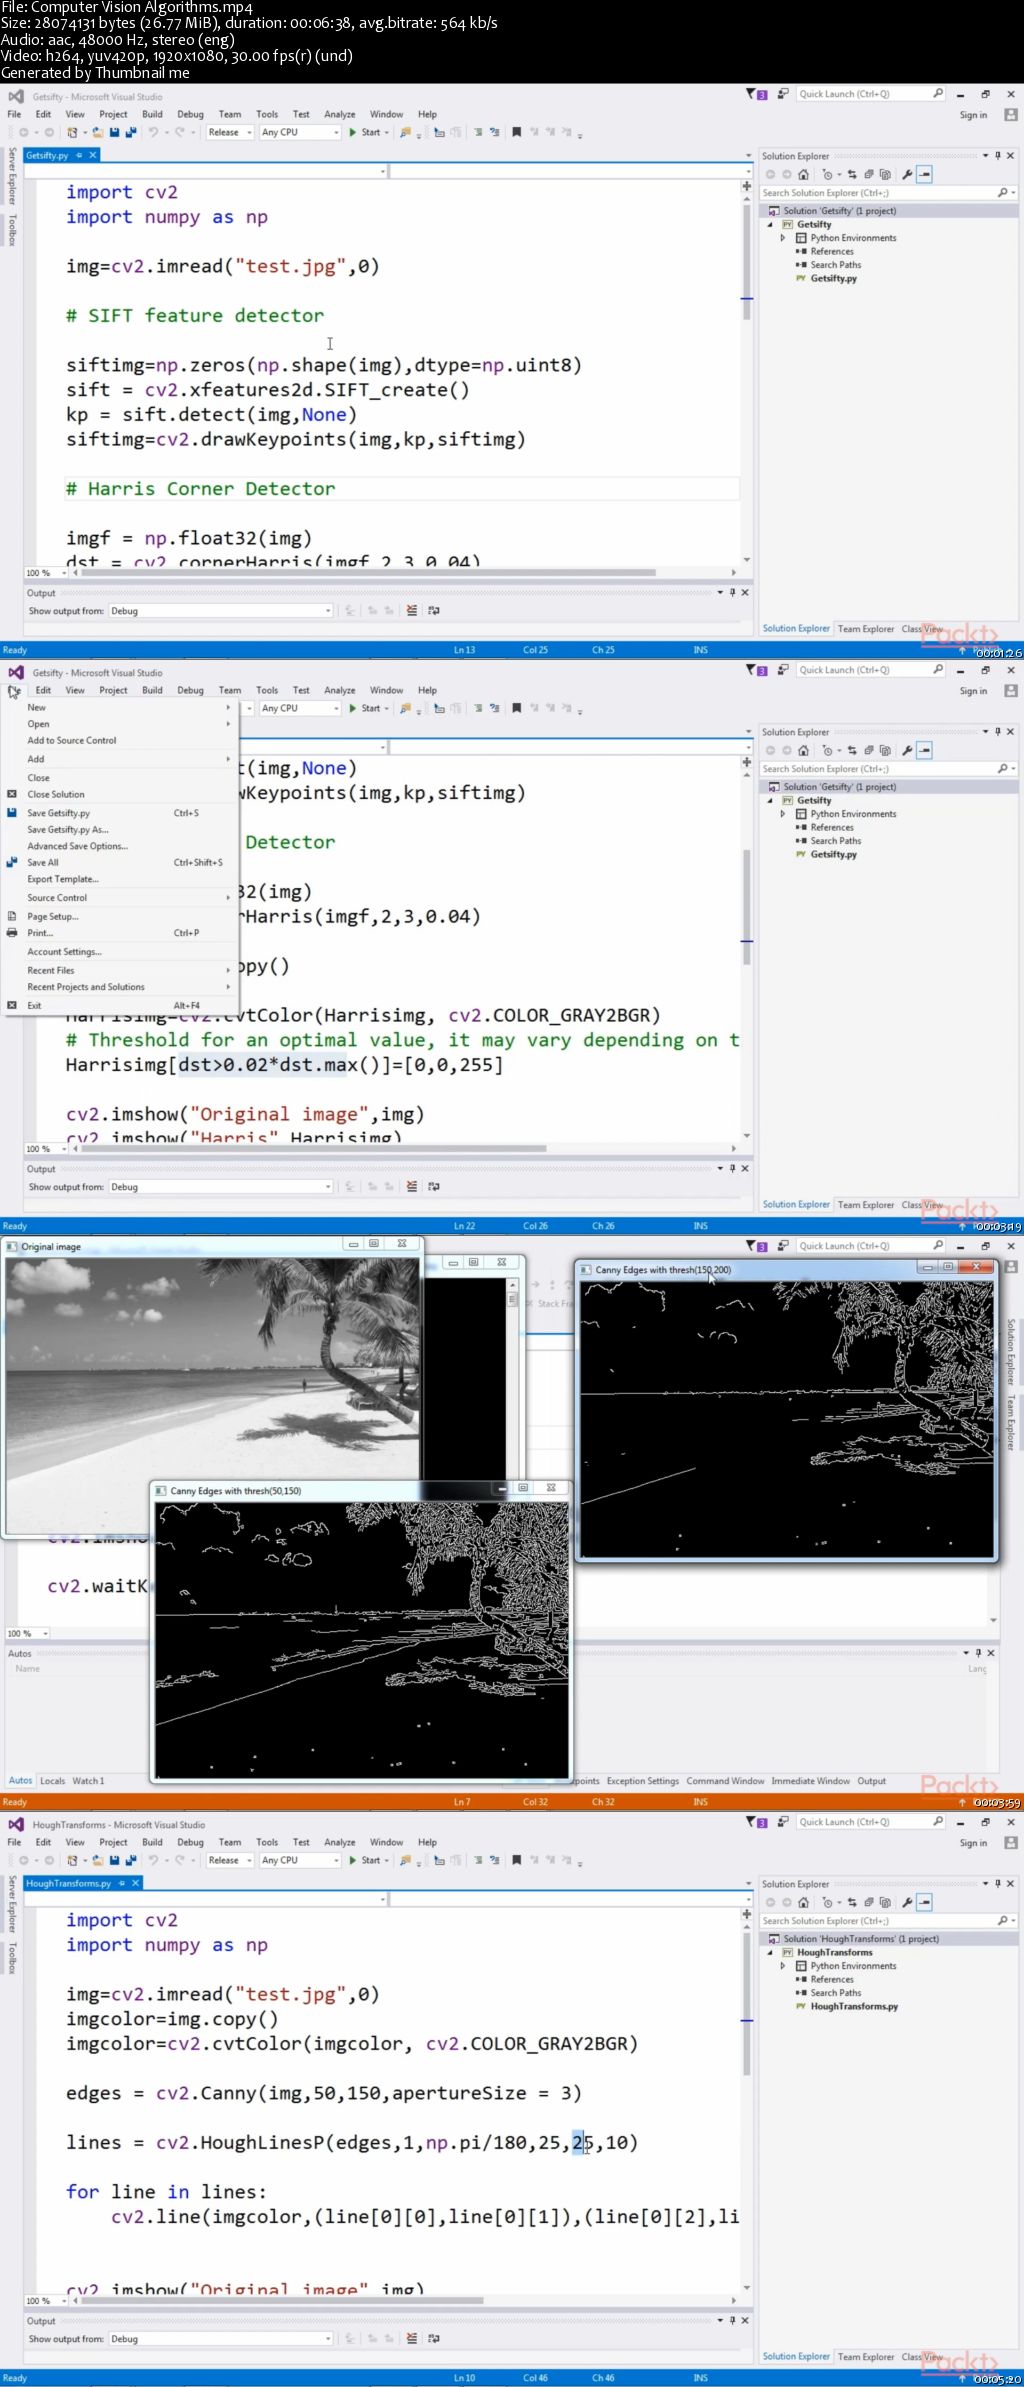The width and height of the screenshot is (1024, 2387).
Task: Expand Python Environments under HoughTransforms project
Action: click(783, 1966)
